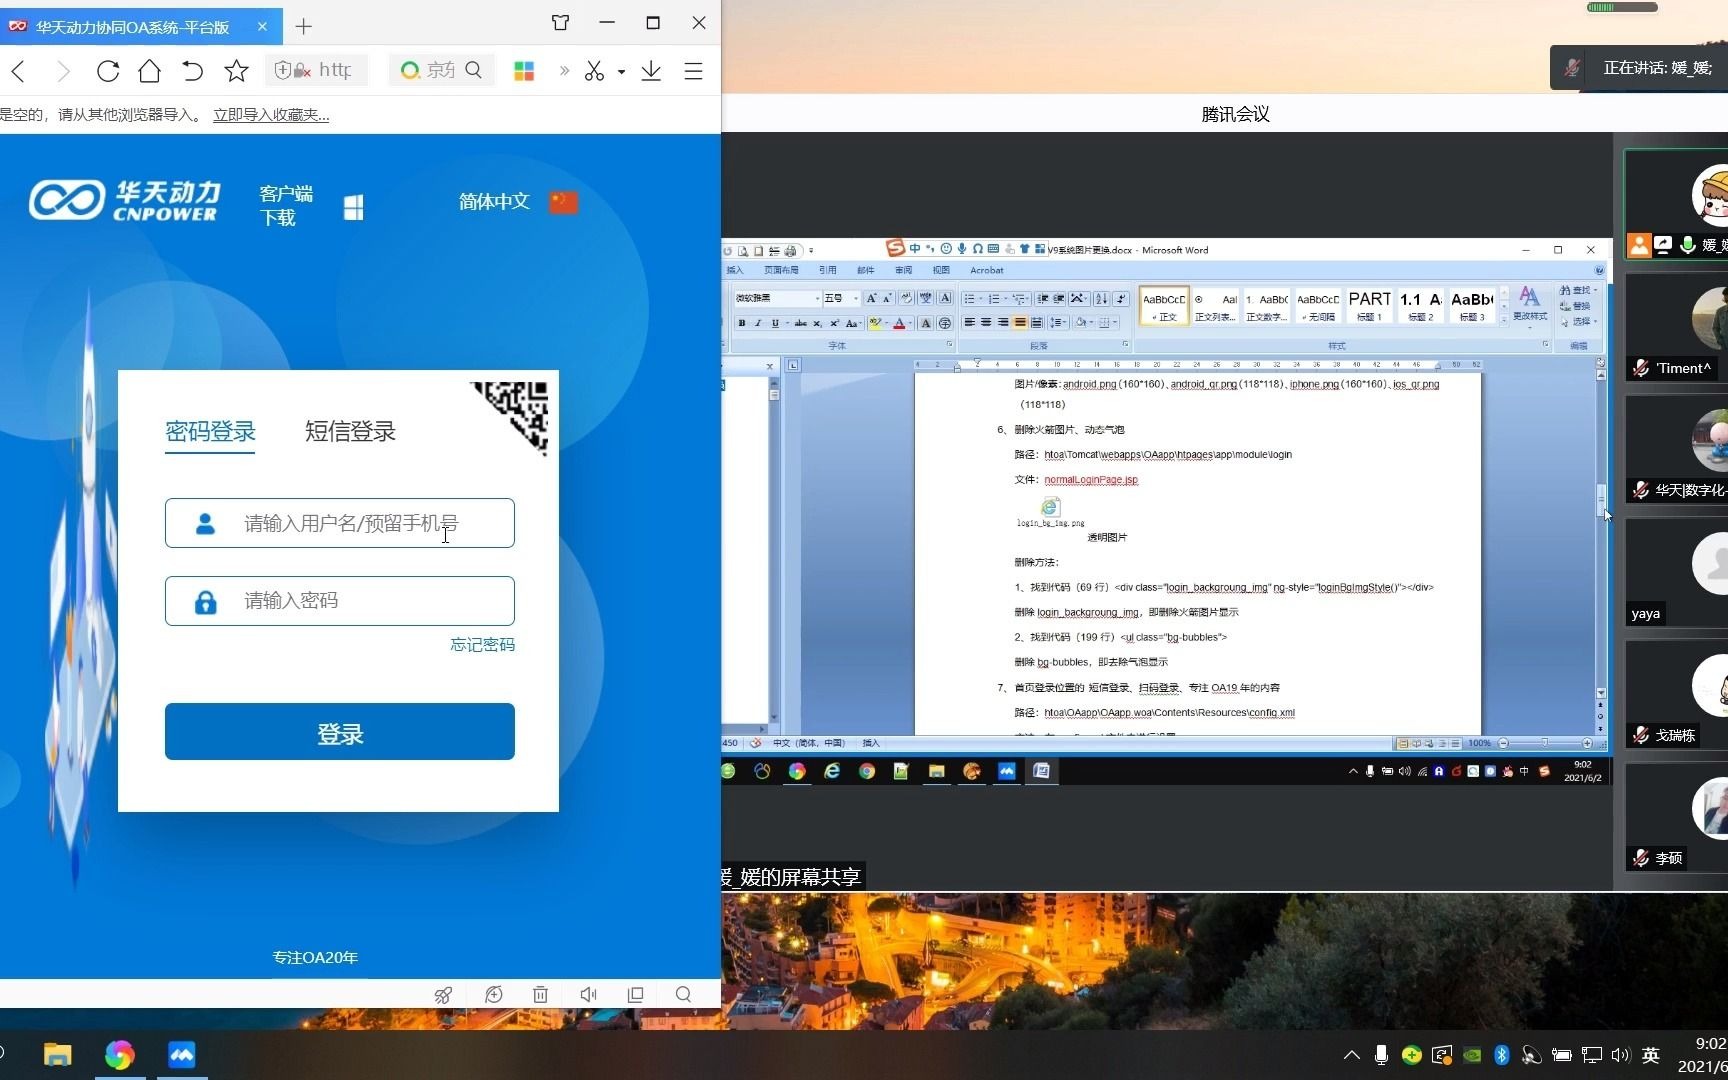Switch to 短信登录 tab
Image resolution: width=1728 pixels, height=1080 pixels.
click(350, 432)
